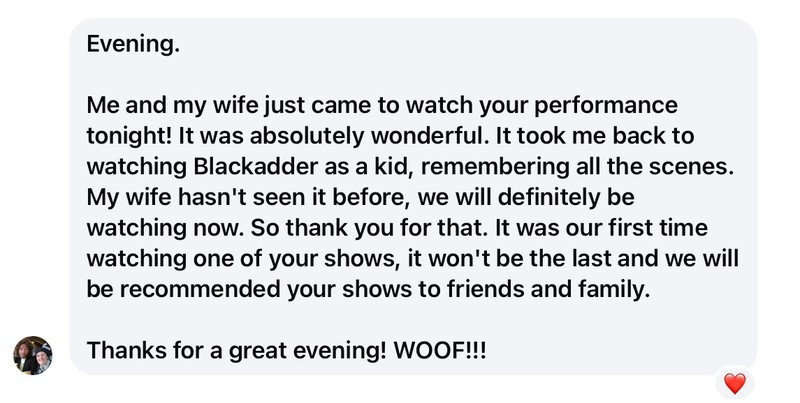Click the red heart reaction

735,383
